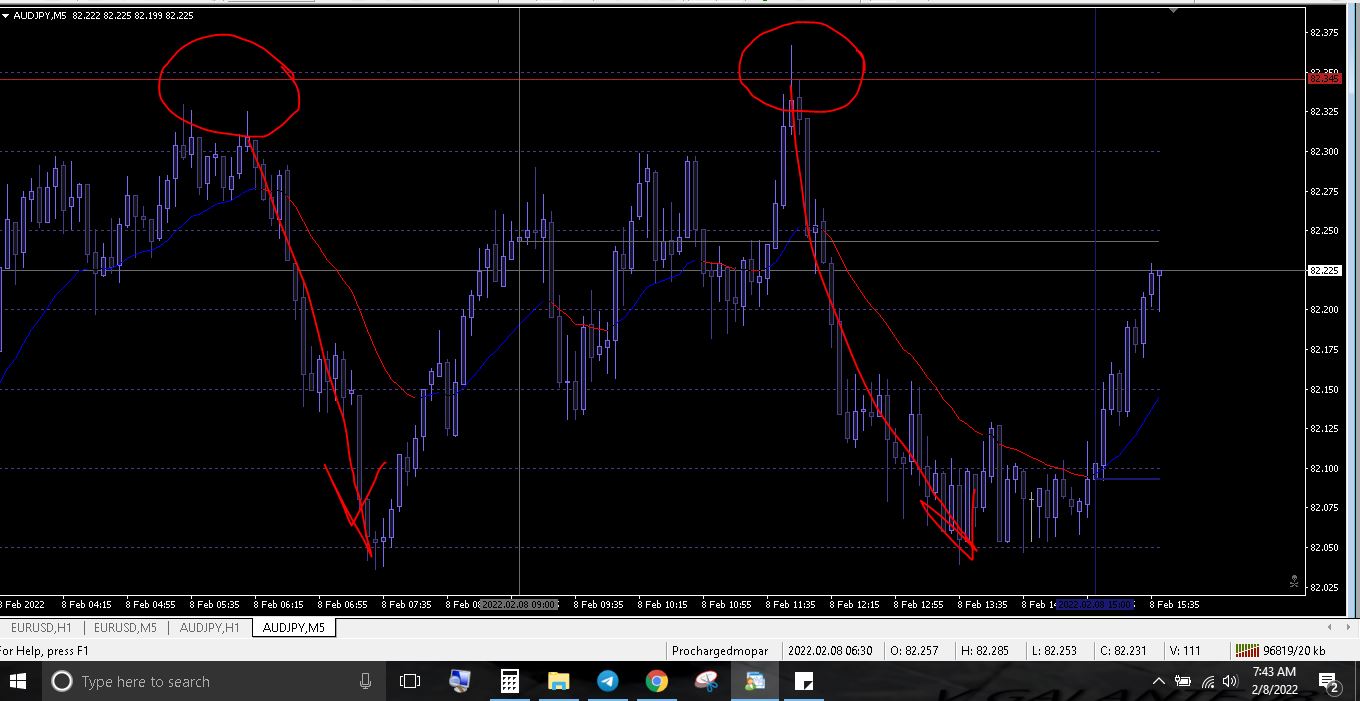Open the AUDJPY,H1 chart tab
Viewport: 1360px width, 701px height.
[209, 628]
